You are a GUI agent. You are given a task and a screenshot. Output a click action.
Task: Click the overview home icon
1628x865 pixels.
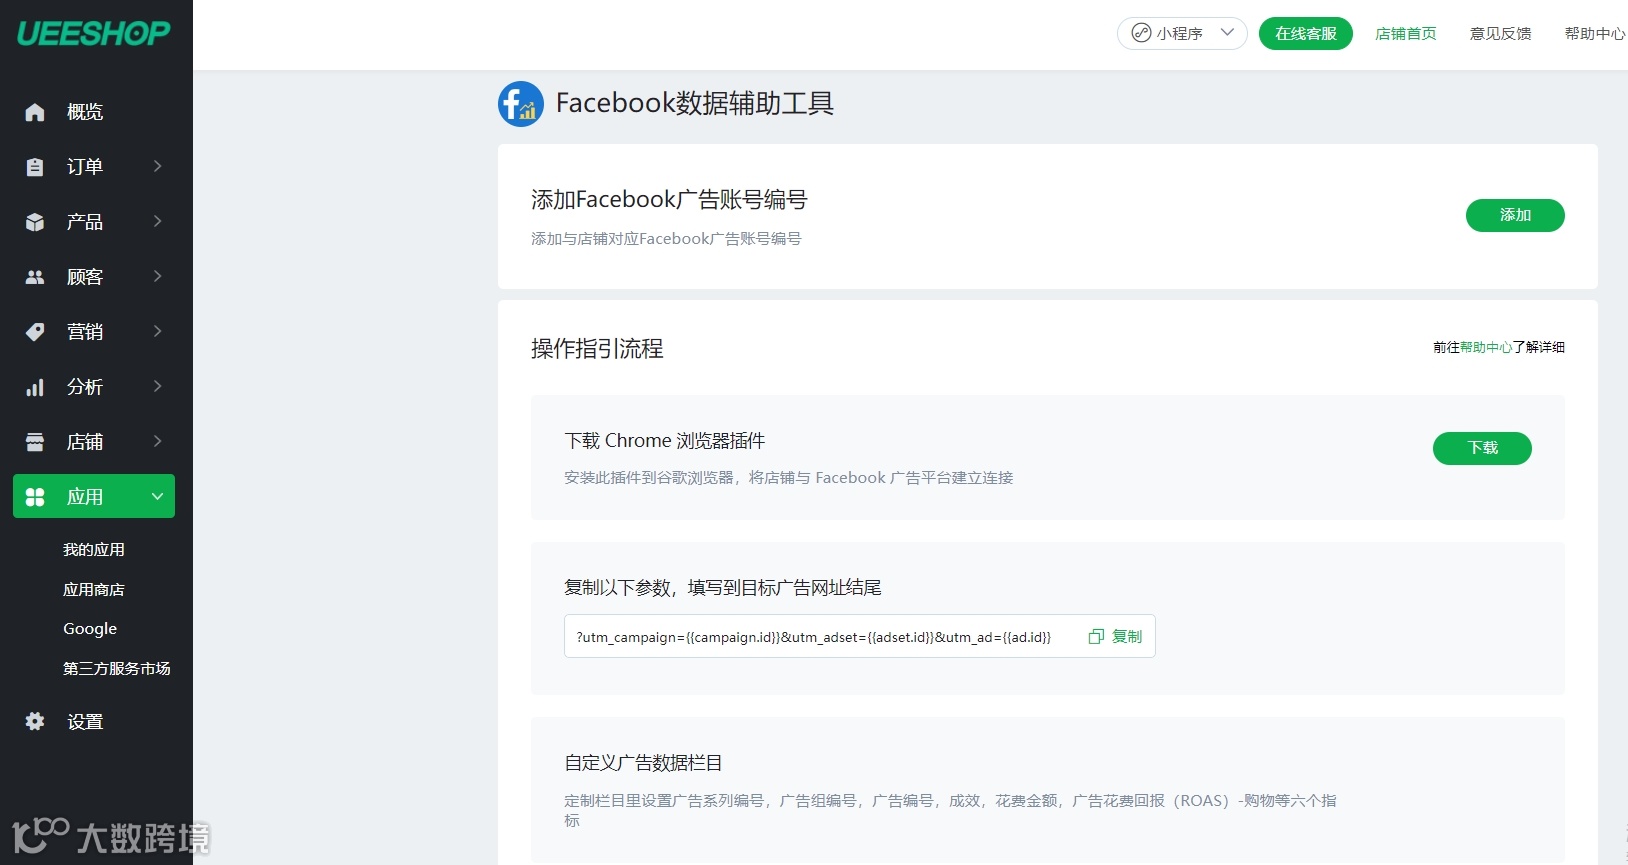pyautogui.click(x=35, y=112)
